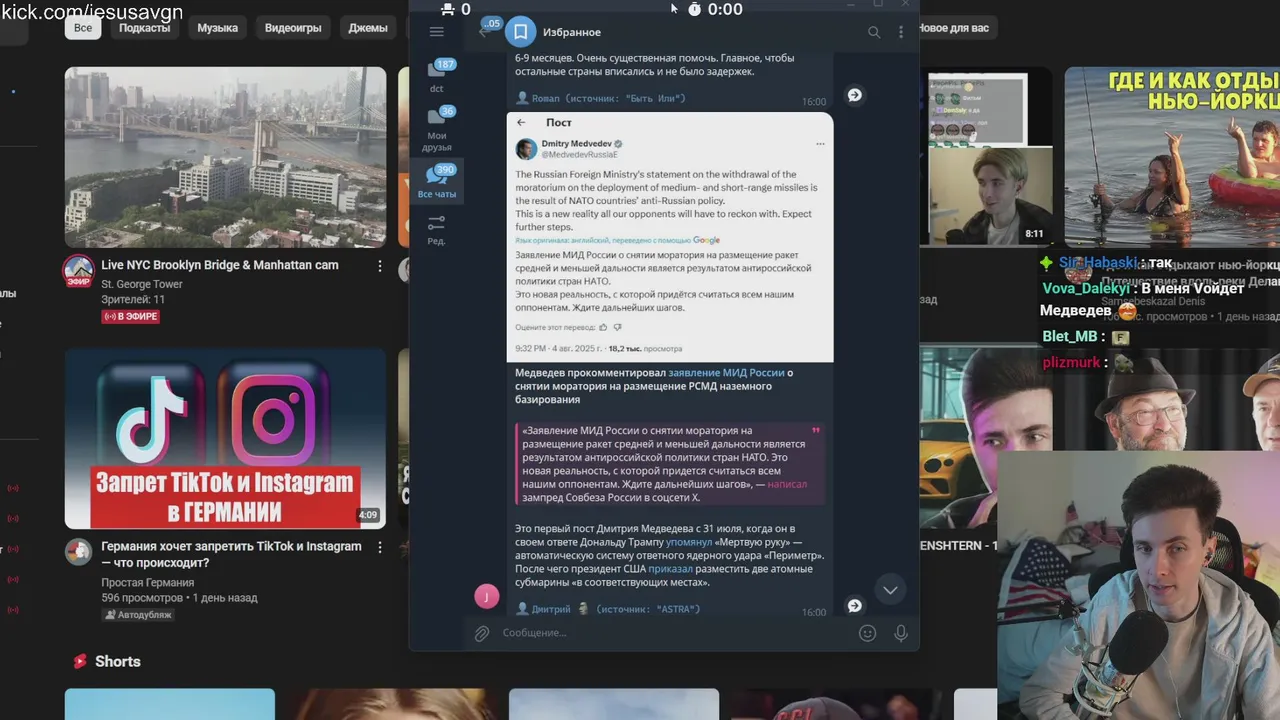Open Простая Германия channel name link

coord(148,582)
